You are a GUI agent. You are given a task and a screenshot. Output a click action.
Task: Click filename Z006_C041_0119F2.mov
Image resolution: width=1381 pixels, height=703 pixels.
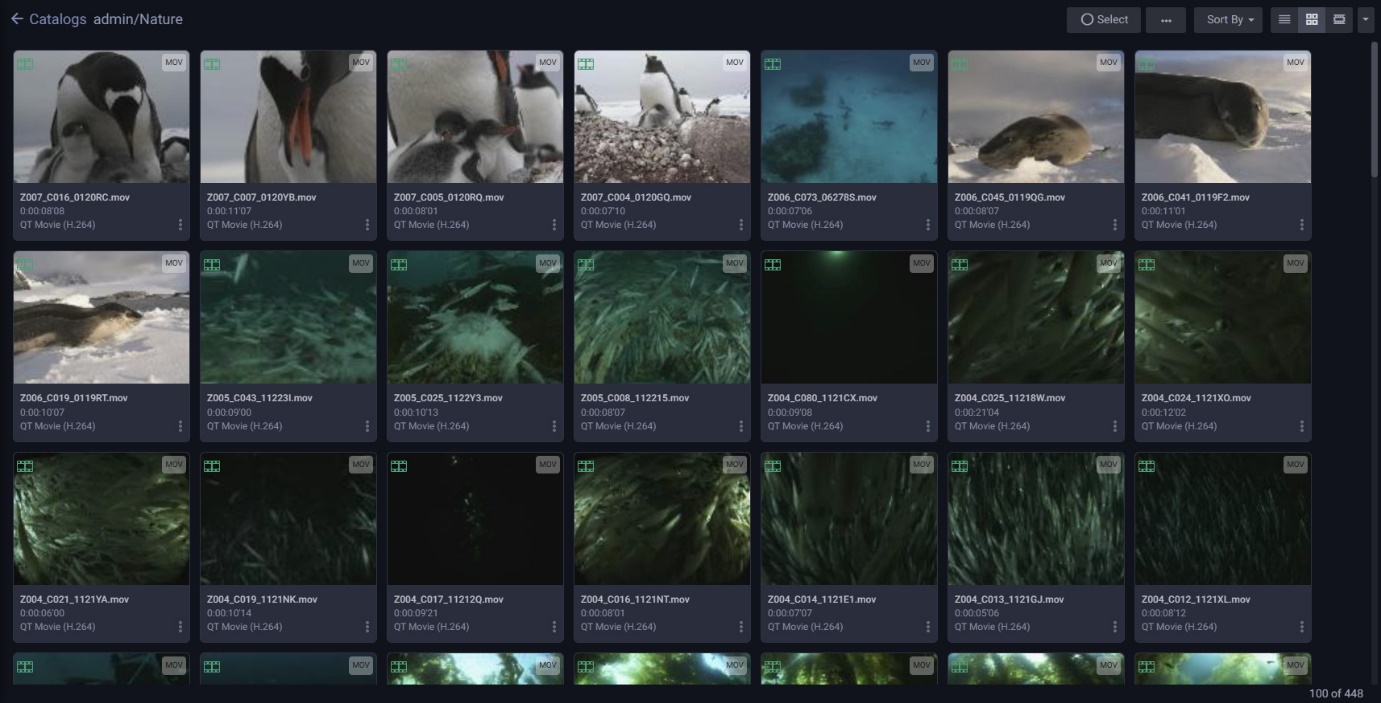pyautogui.click(x=1196, y=198)
